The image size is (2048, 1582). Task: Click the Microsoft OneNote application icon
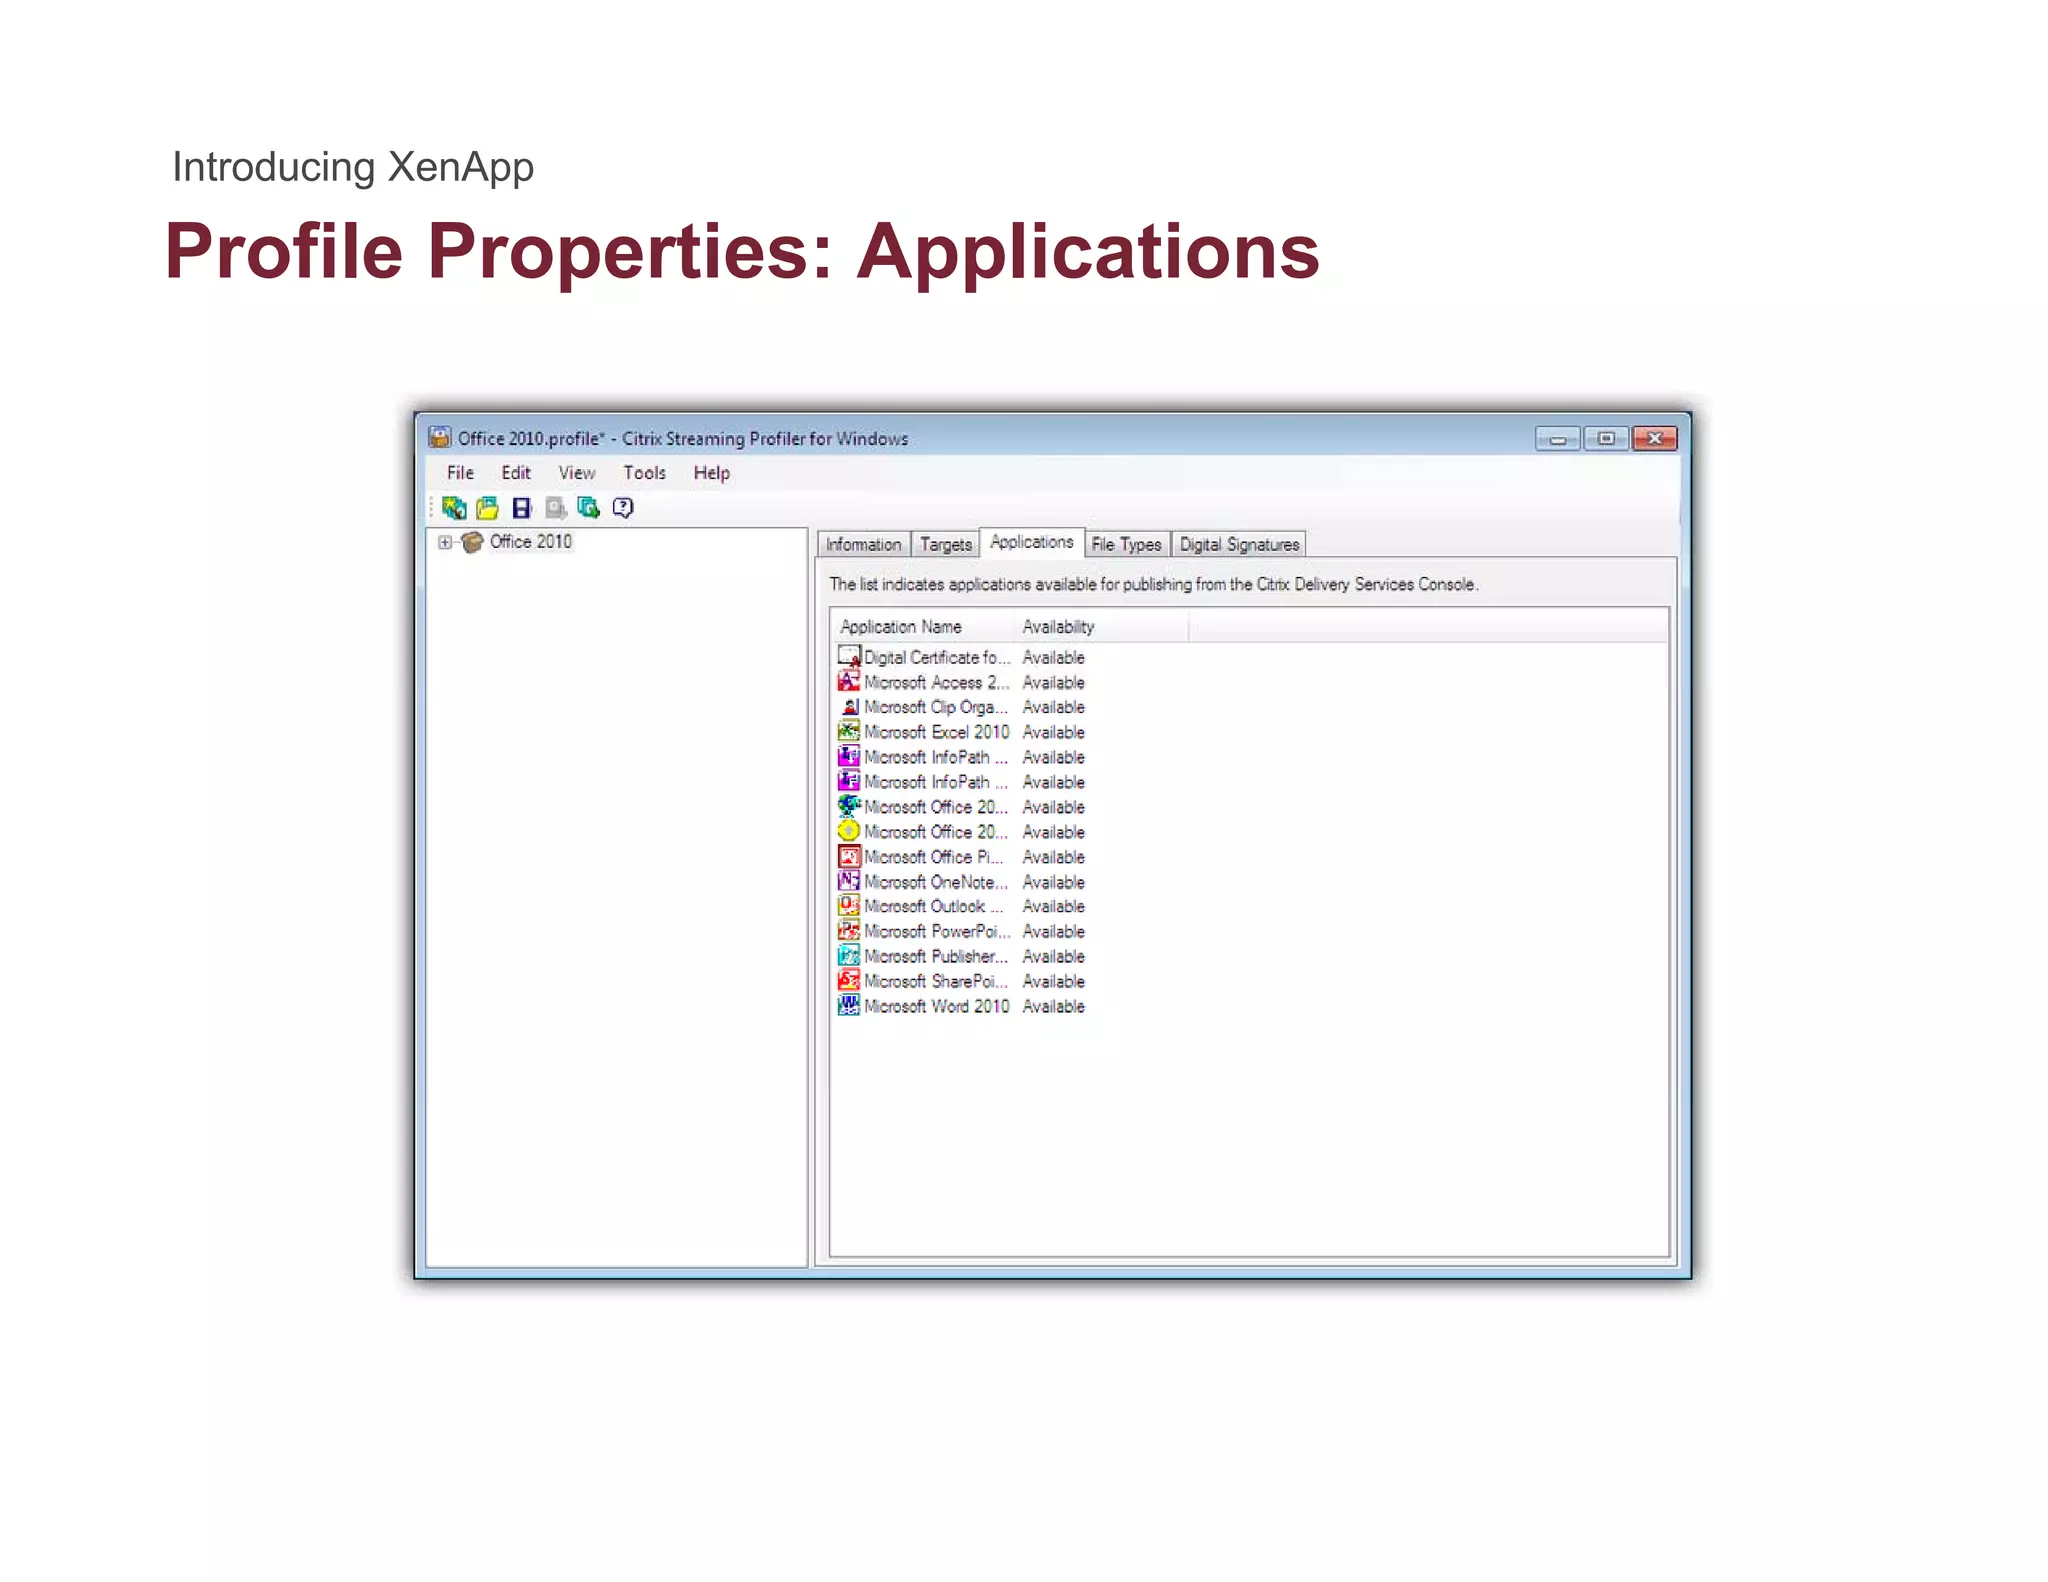click(x=849, y=882)
